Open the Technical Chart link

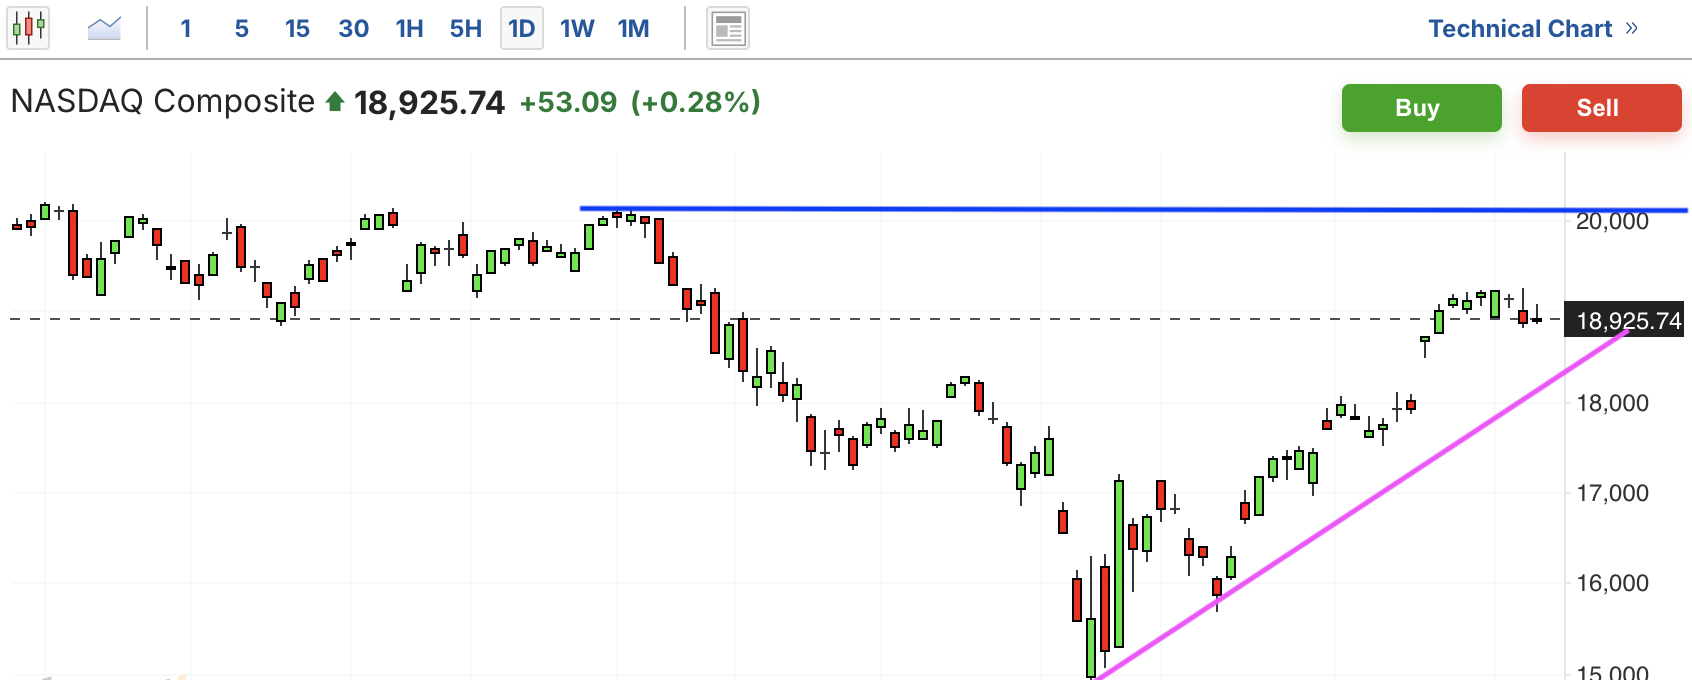click(x=1533, y=28)
